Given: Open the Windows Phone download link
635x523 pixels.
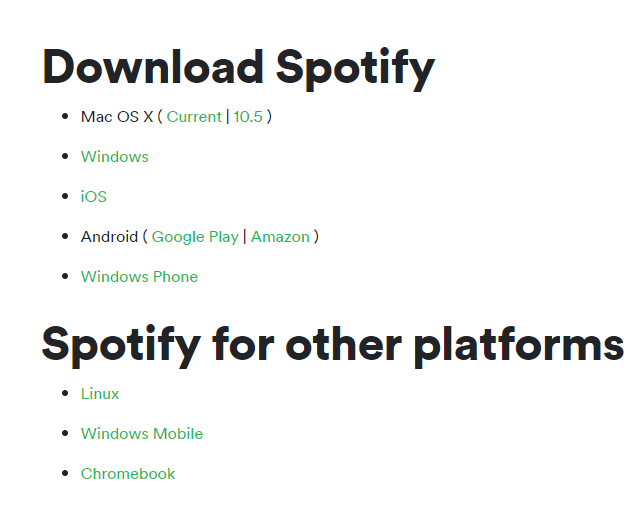Looking at the screenshot, I should pos(139,277).
